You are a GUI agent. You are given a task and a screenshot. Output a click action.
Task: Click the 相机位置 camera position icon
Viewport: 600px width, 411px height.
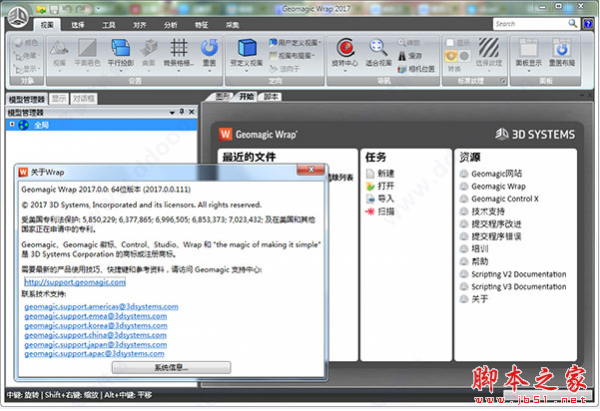[x=402, y=69]
